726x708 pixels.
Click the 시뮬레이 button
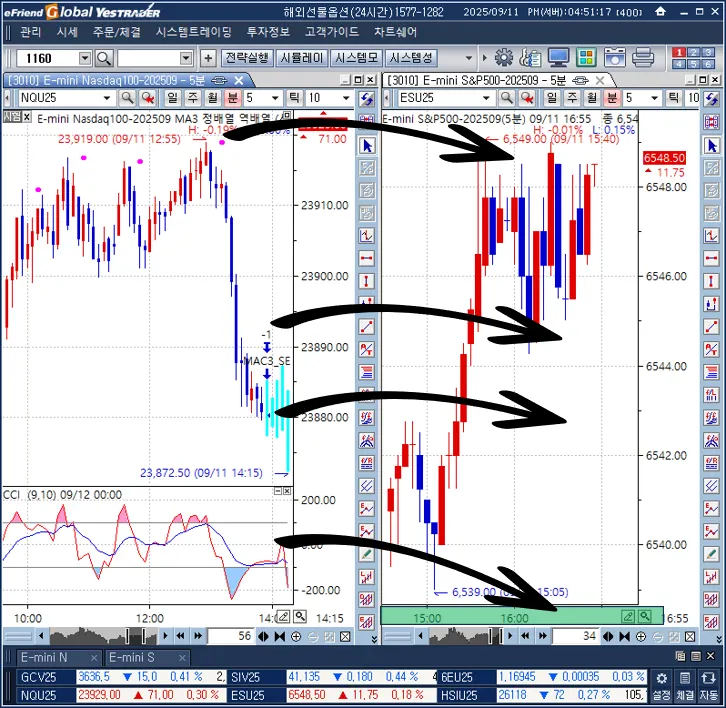(302, 58)
